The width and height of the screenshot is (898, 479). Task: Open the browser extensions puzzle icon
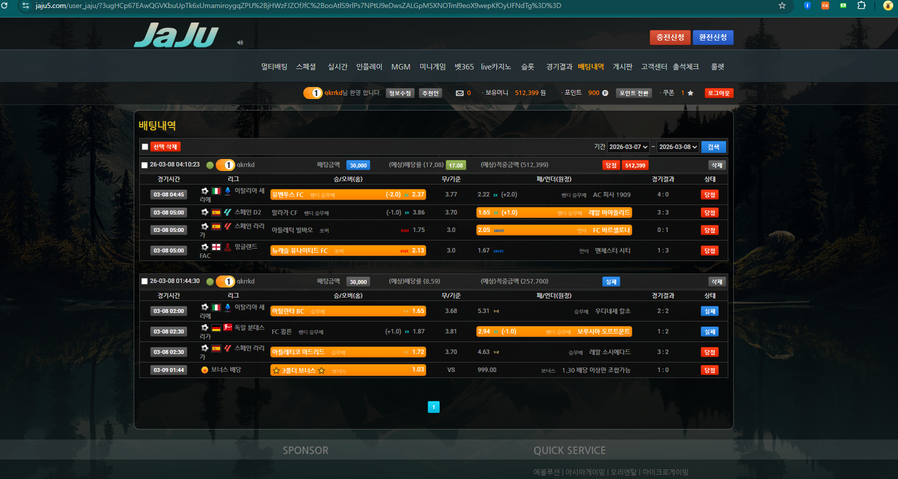click(861, 6)
